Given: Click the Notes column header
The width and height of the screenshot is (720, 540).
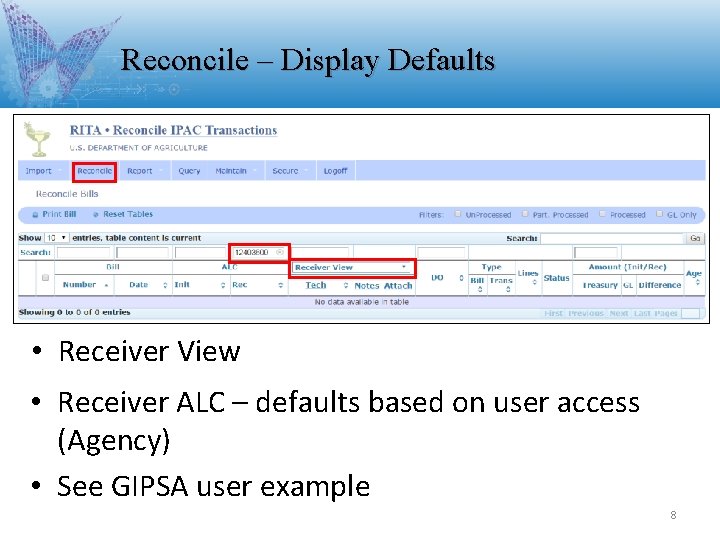Looking at the screenshot, I should tap(366, 286).
